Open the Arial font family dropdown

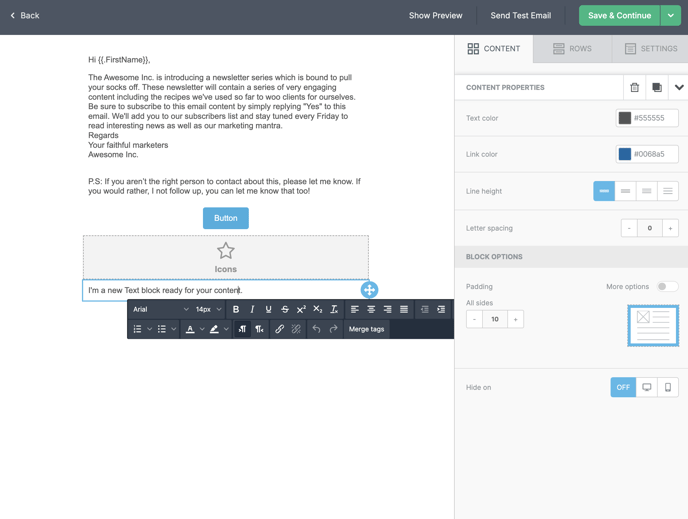click(161, 309)
